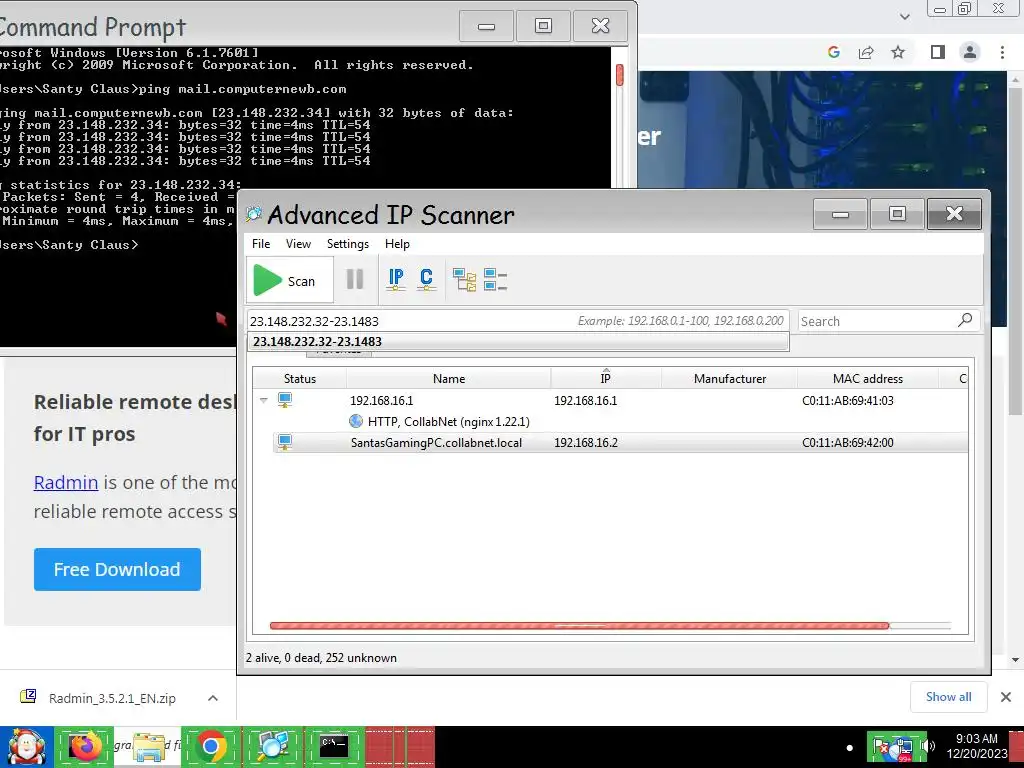The height and width of the screenshot is (768, 1024).
Task: Open the Santa Start button
Action: [27, 746]
